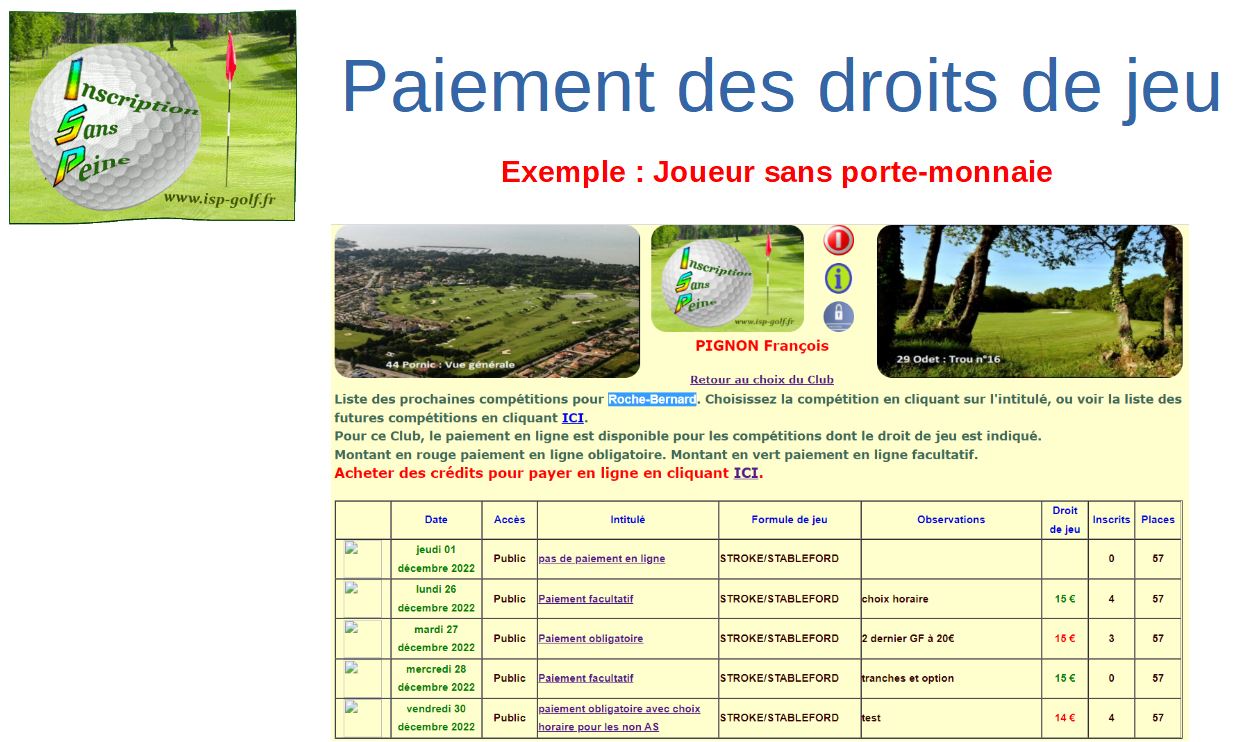Open the green information icon

point(838,278)
